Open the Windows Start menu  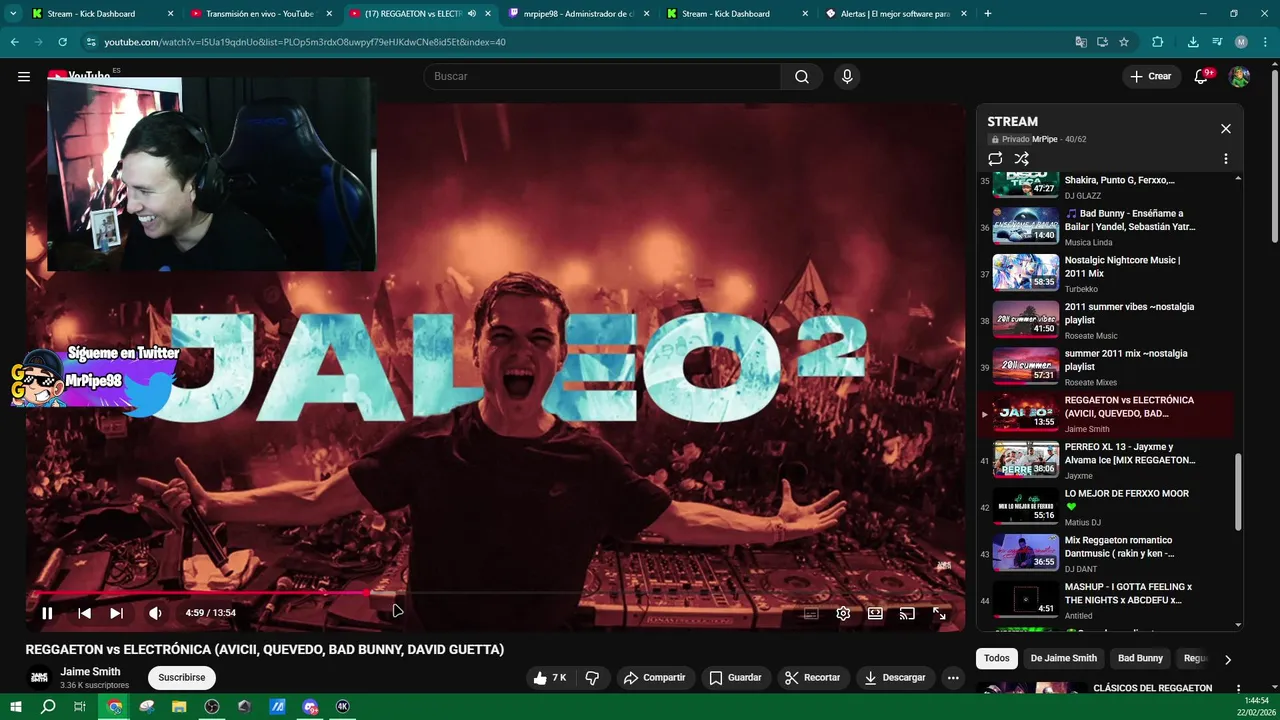(x=16, y=706)
